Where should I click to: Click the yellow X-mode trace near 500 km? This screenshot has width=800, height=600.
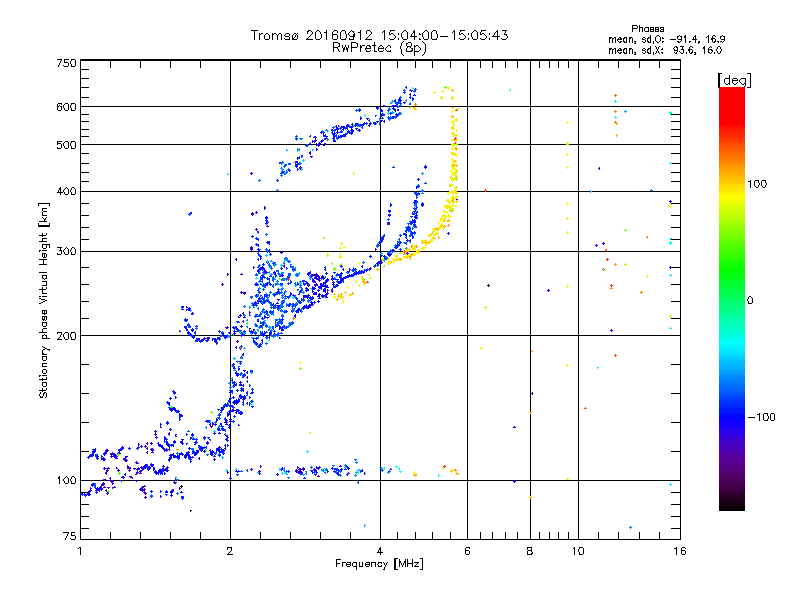coord(454,145)
